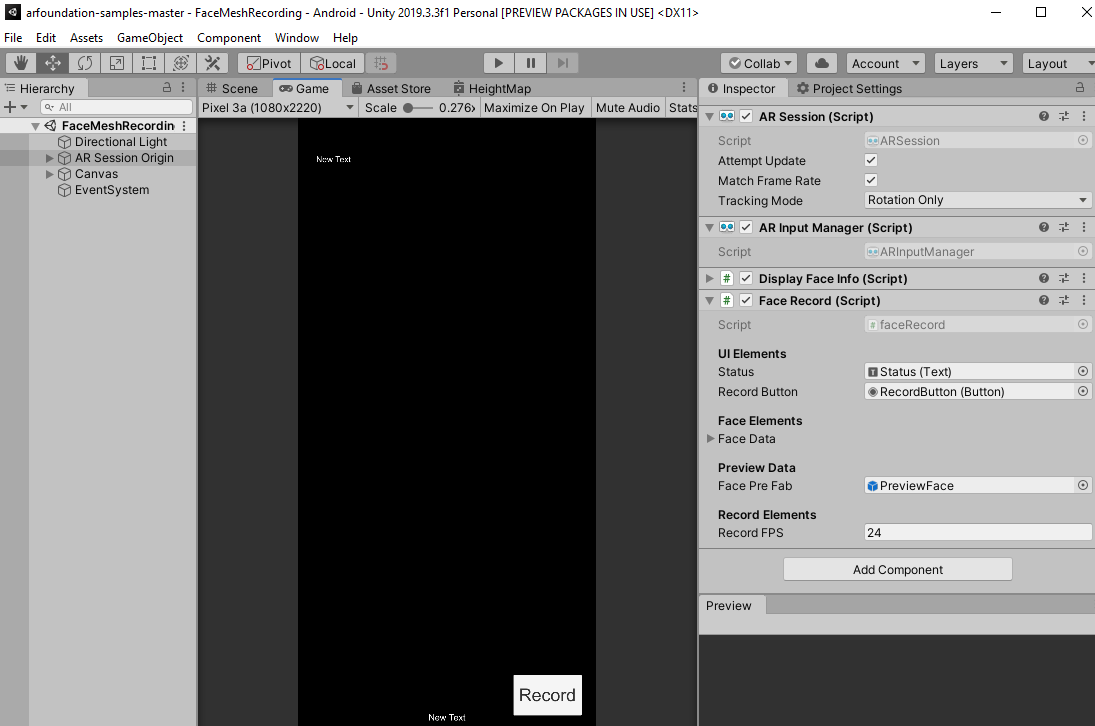Screen dimensions: 1095x726
Task: Select the Rect transform tool
Action: click(x=149, y=64)
